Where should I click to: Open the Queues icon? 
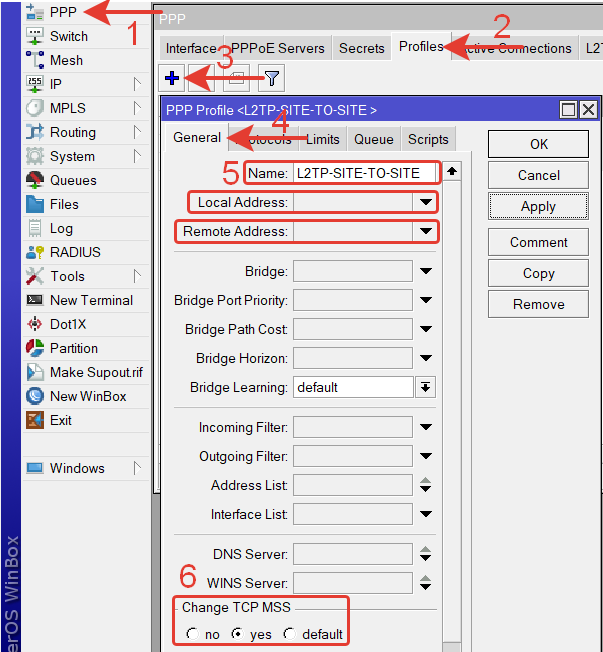pyautogui.click(x=35, y=180)
